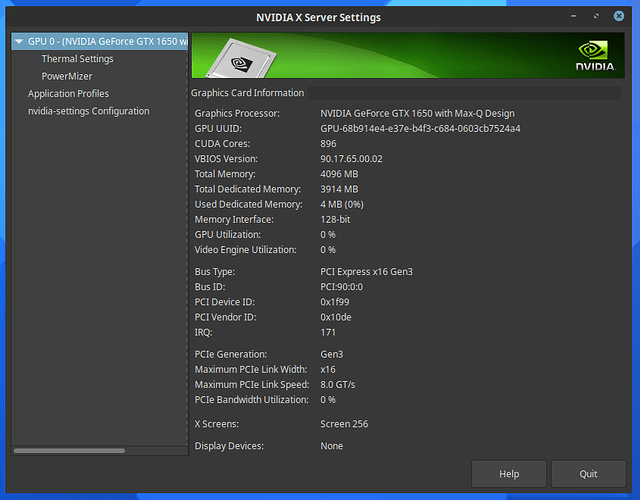The image size is (640, 500).
Task: Click the Bus ID value PCI:90:0:0
Action: pos(341,287)
